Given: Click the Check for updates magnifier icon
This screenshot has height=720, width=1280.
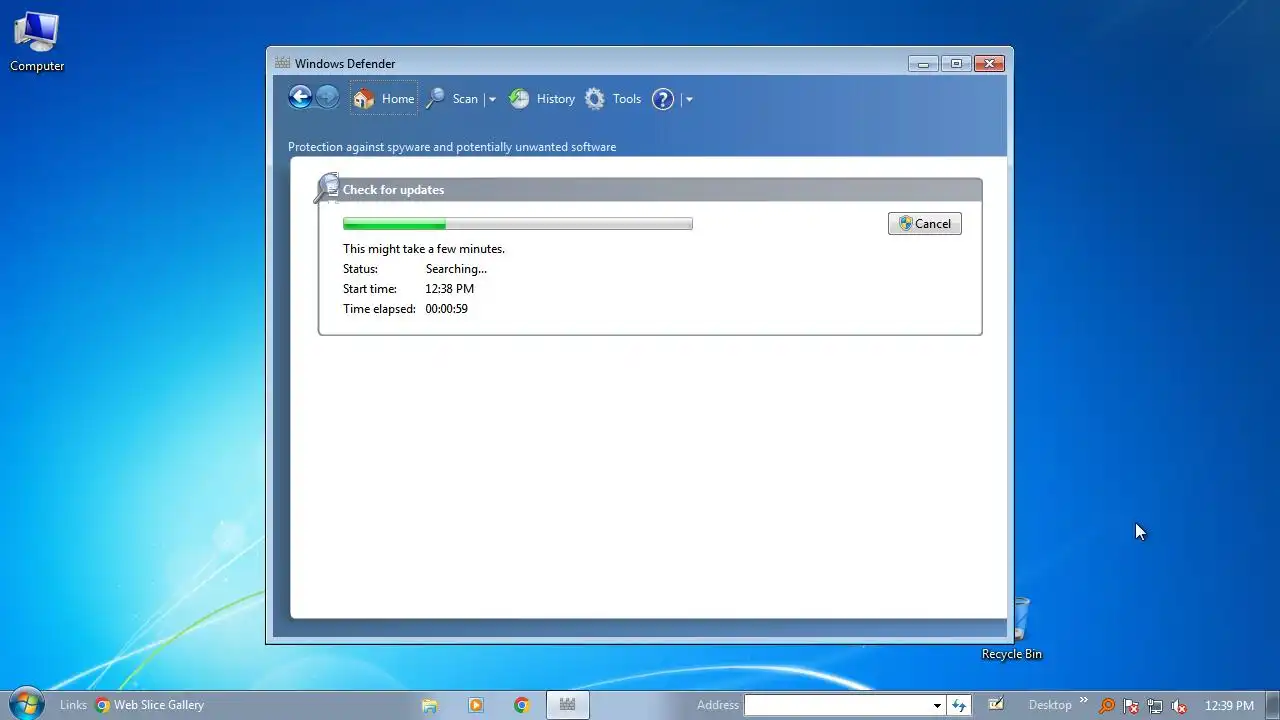Looking at the screenshot, I should [327, 188].
